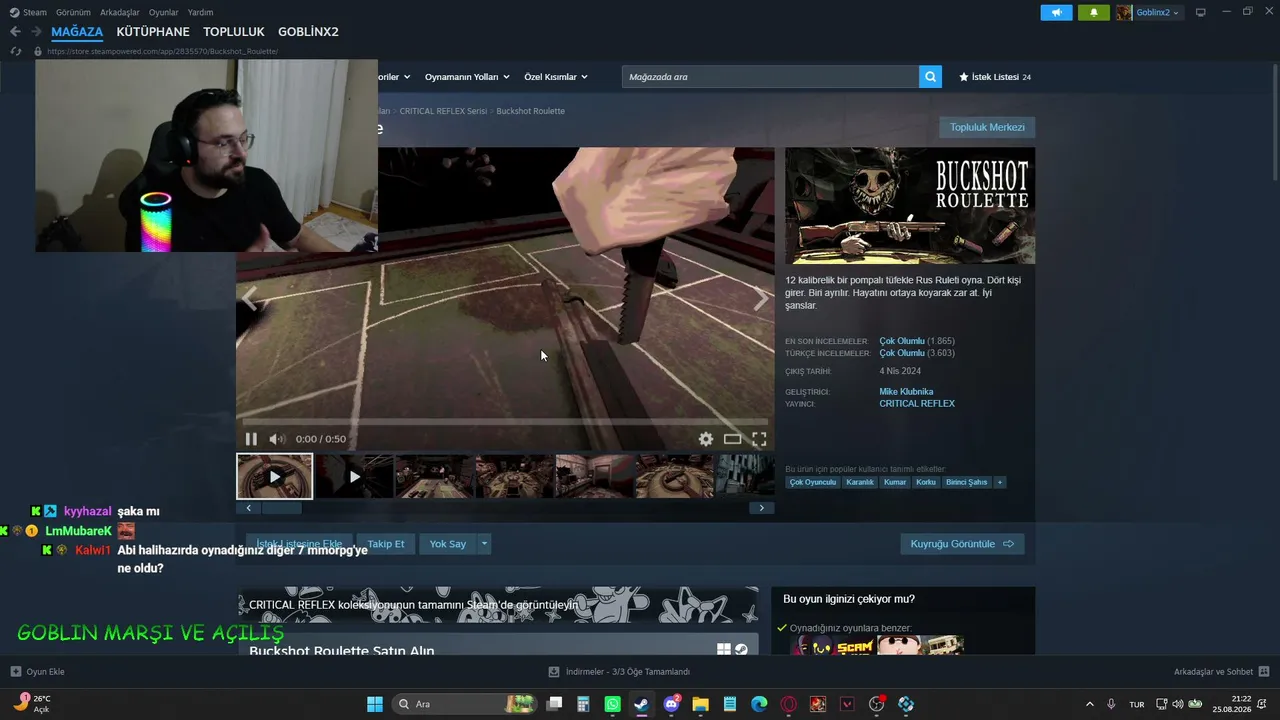Select the first trailer thumbnail
The height and width of the screenshot is (720, 1280).
click(274, 476)
